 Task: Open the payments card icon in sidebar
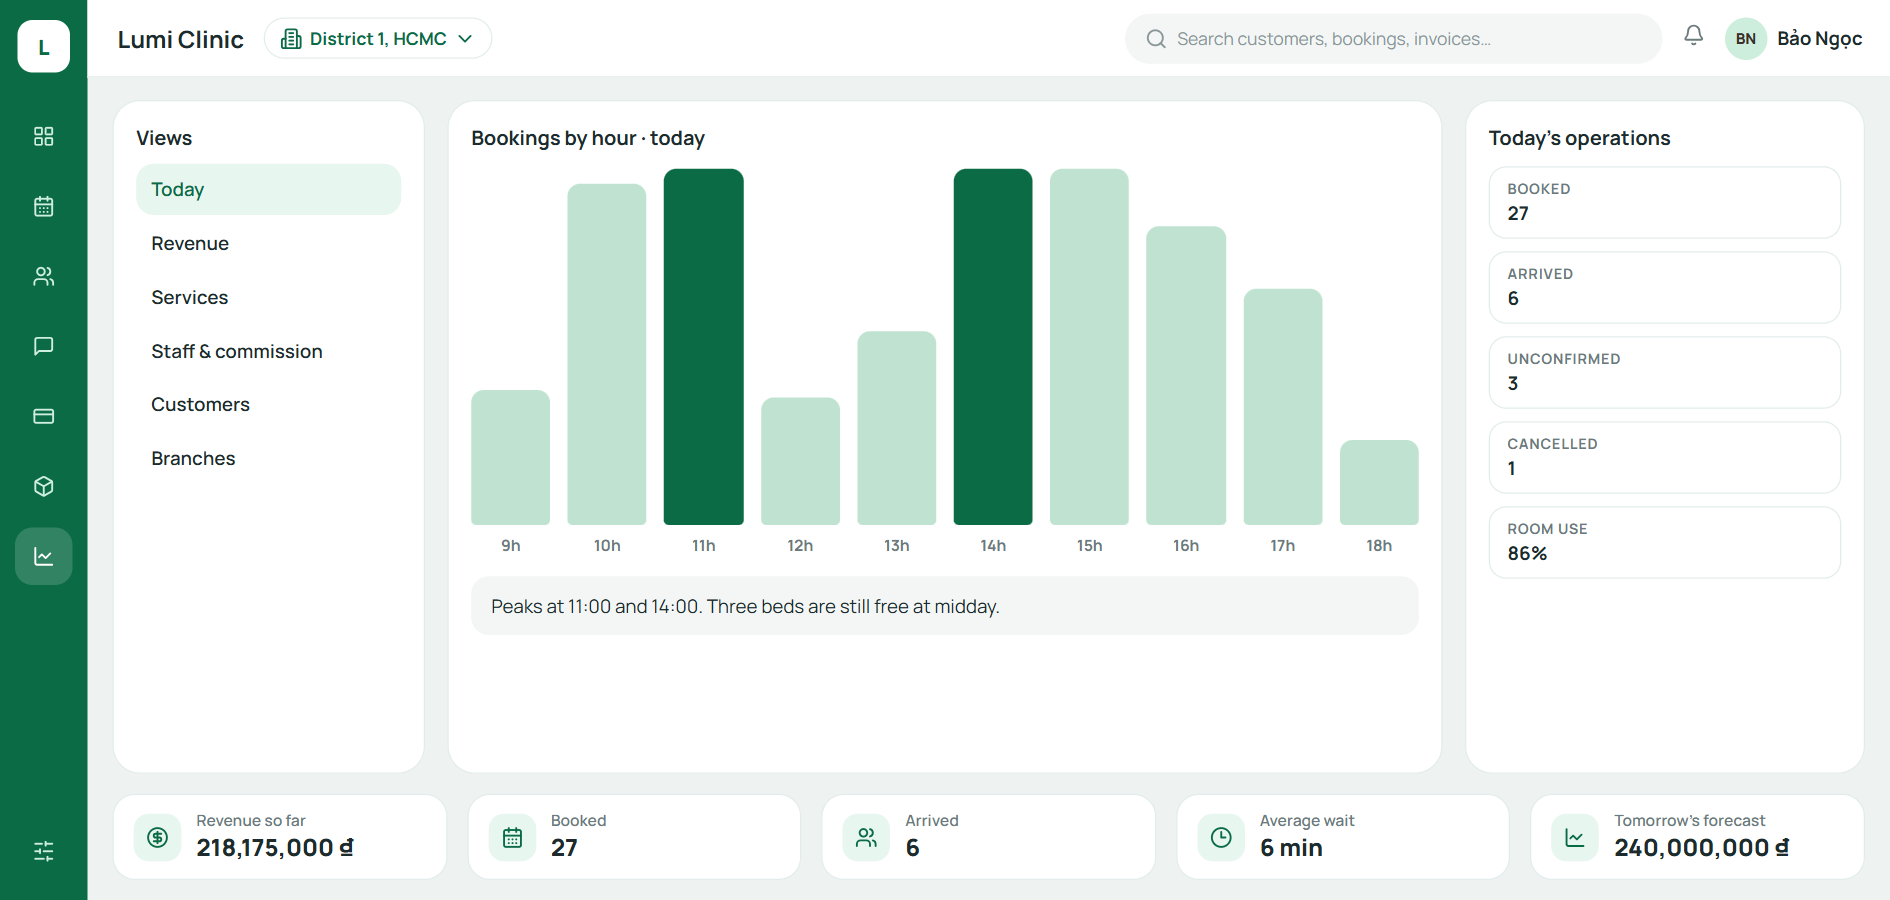pos(43,416)
